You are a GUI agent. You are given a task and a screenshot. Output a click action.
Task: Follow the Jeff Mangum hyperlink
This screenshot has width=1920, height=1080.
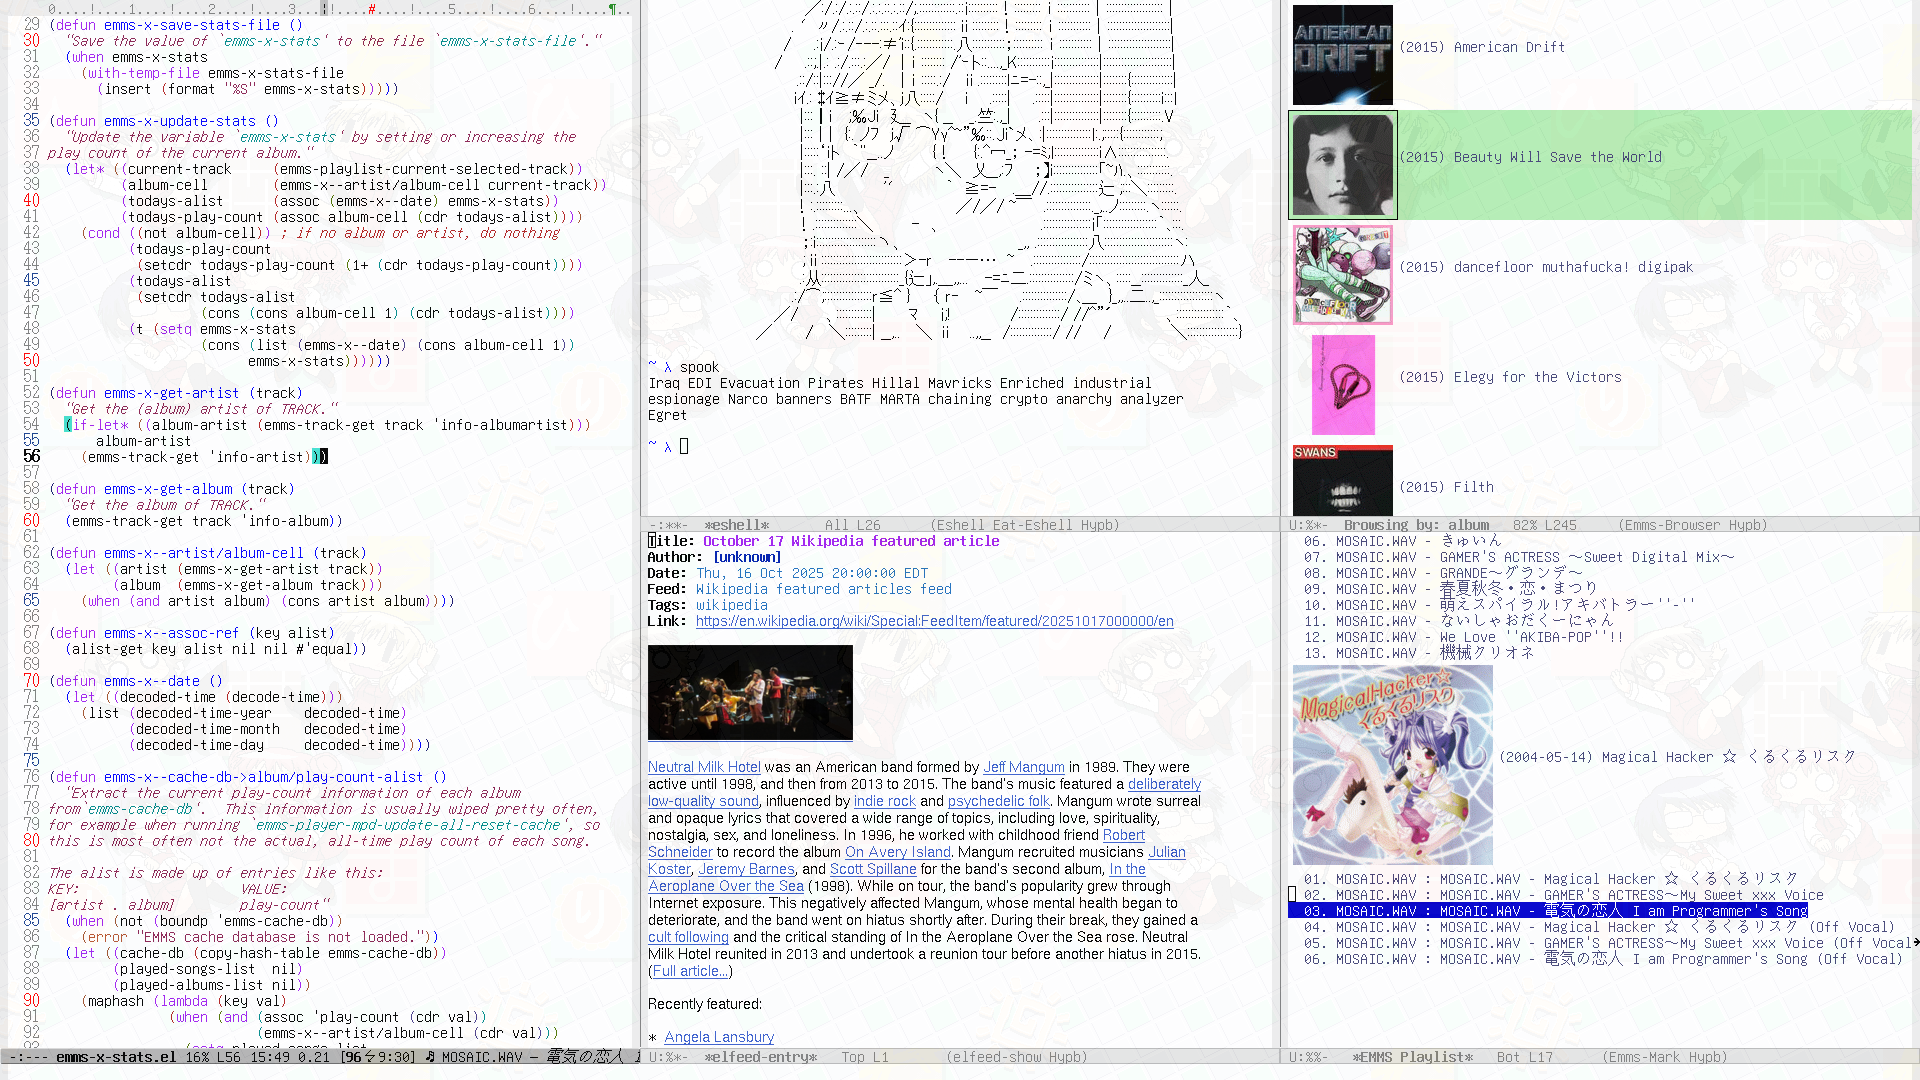coord(1023,767)
